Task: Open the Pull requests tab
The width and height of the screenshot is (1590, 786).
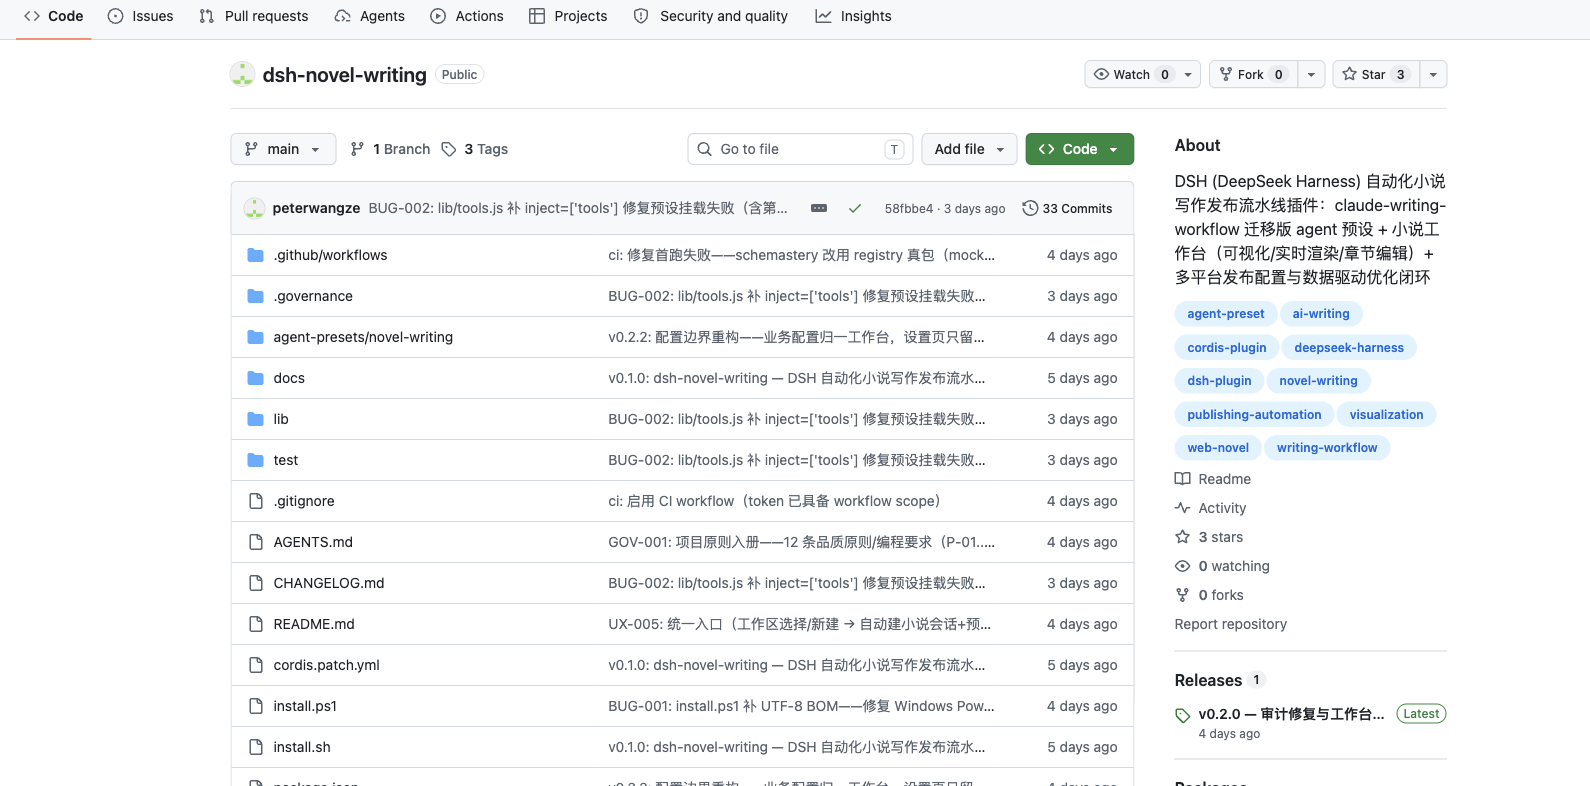Action: [x=254, y=16]
